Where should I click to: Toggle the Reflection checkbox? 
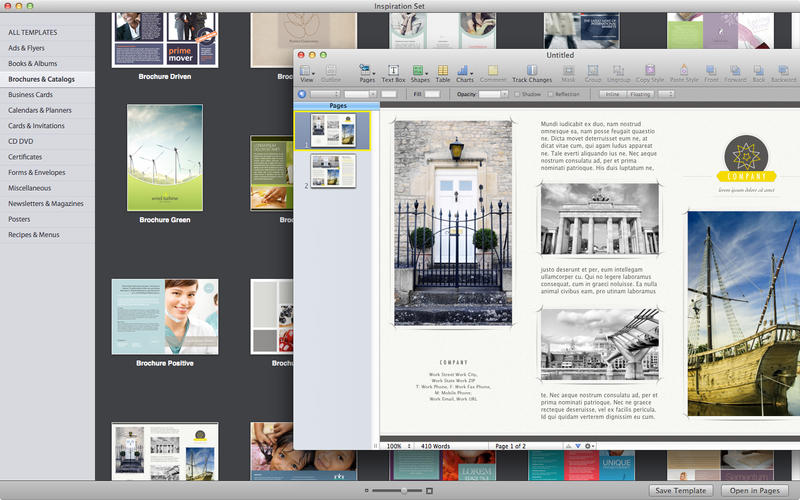549,94
